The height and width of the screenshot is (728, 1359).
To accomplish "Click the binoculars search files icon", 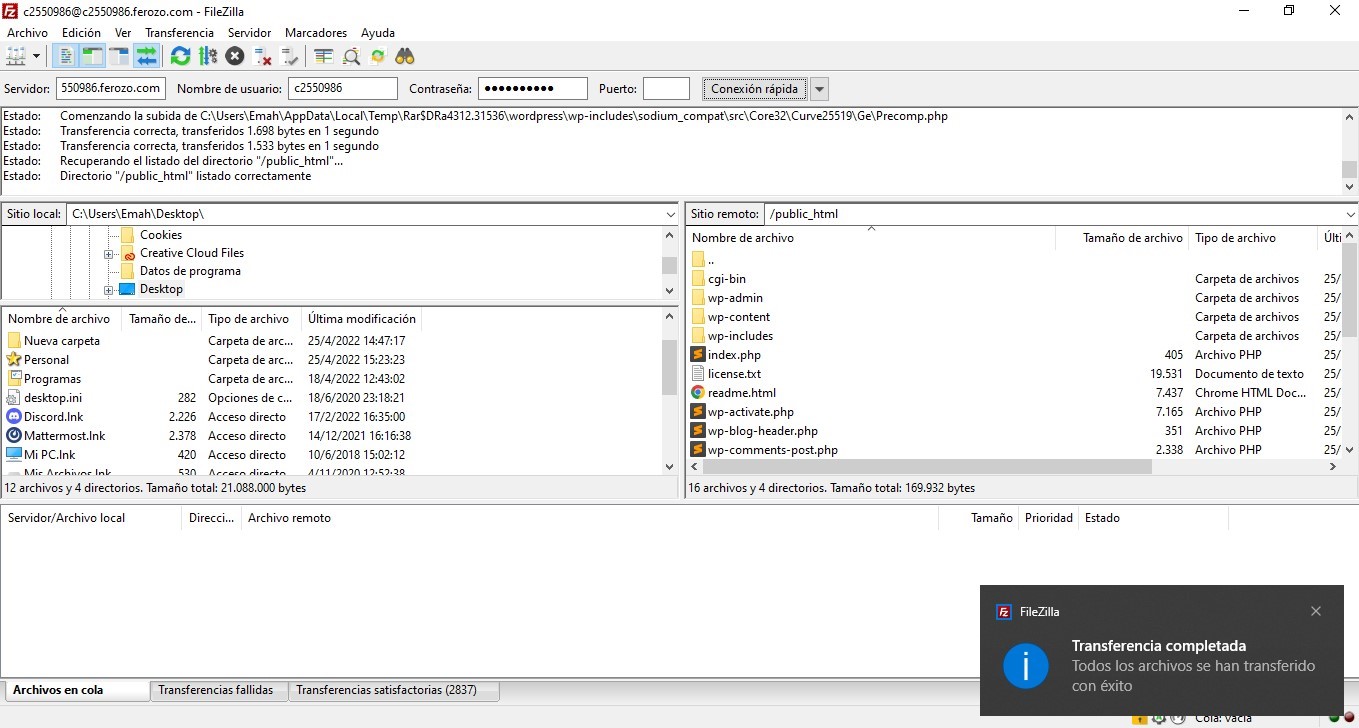I will coord(405,56).
